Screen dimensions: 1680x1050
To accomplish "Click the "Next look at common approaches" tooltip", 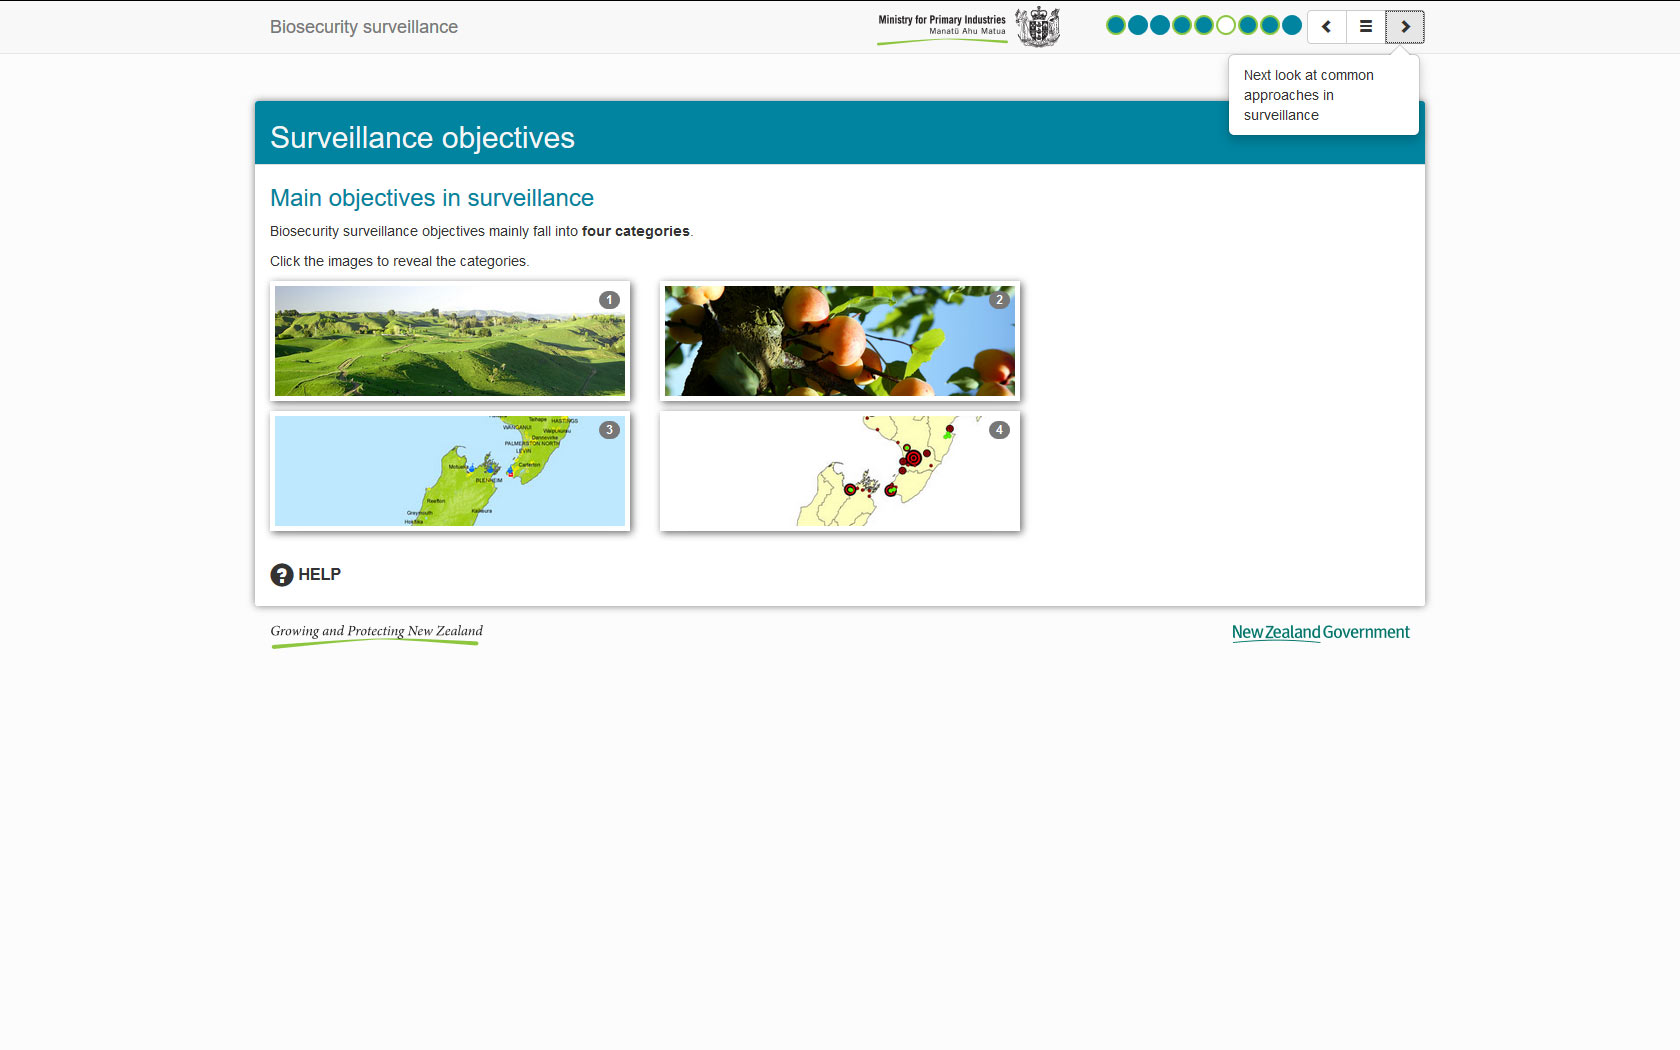I will (x=1324, y=95).
